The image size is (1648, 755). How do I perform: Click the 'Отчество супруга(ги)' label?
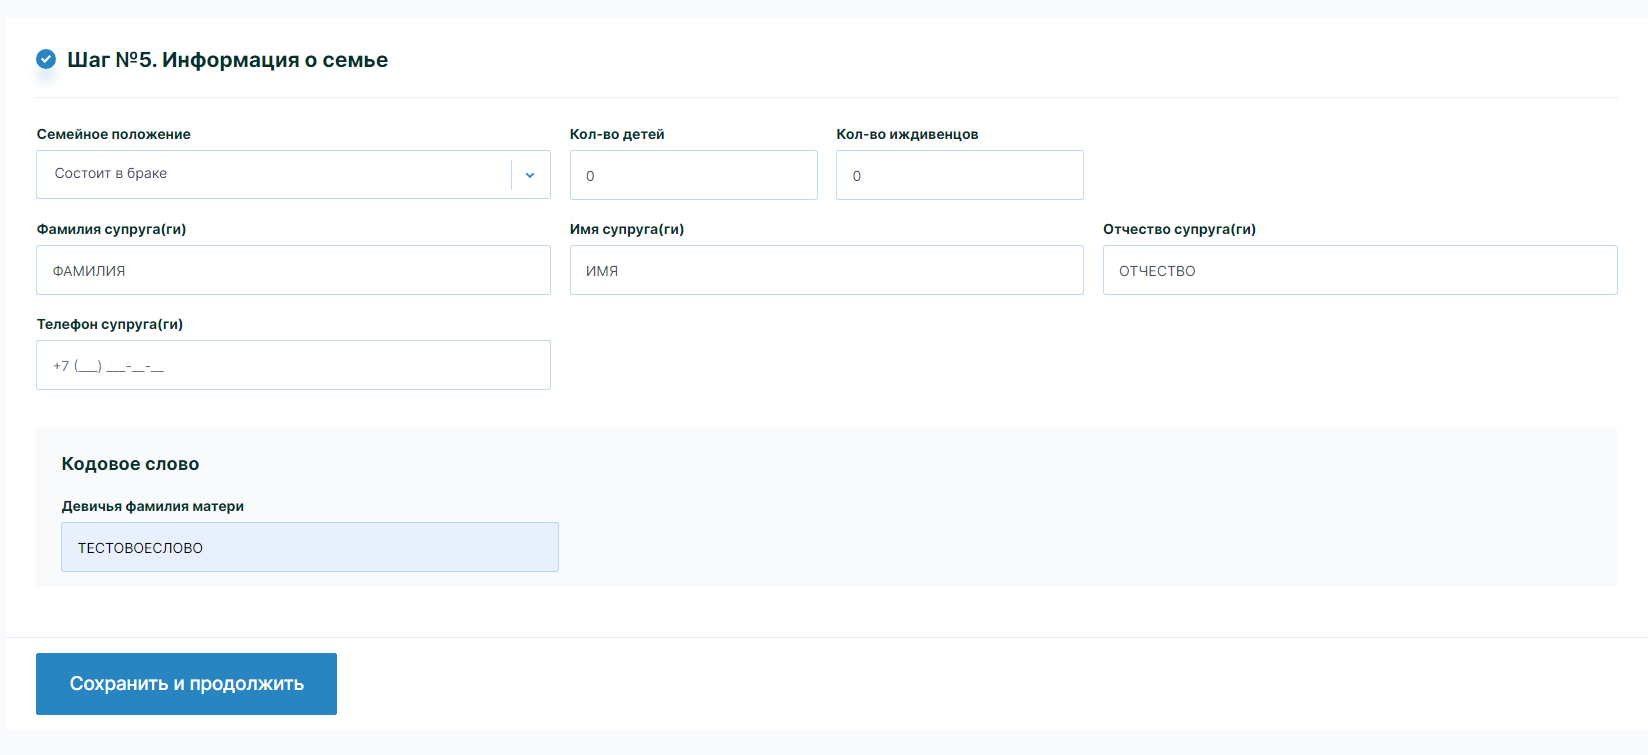point(1179,229)
